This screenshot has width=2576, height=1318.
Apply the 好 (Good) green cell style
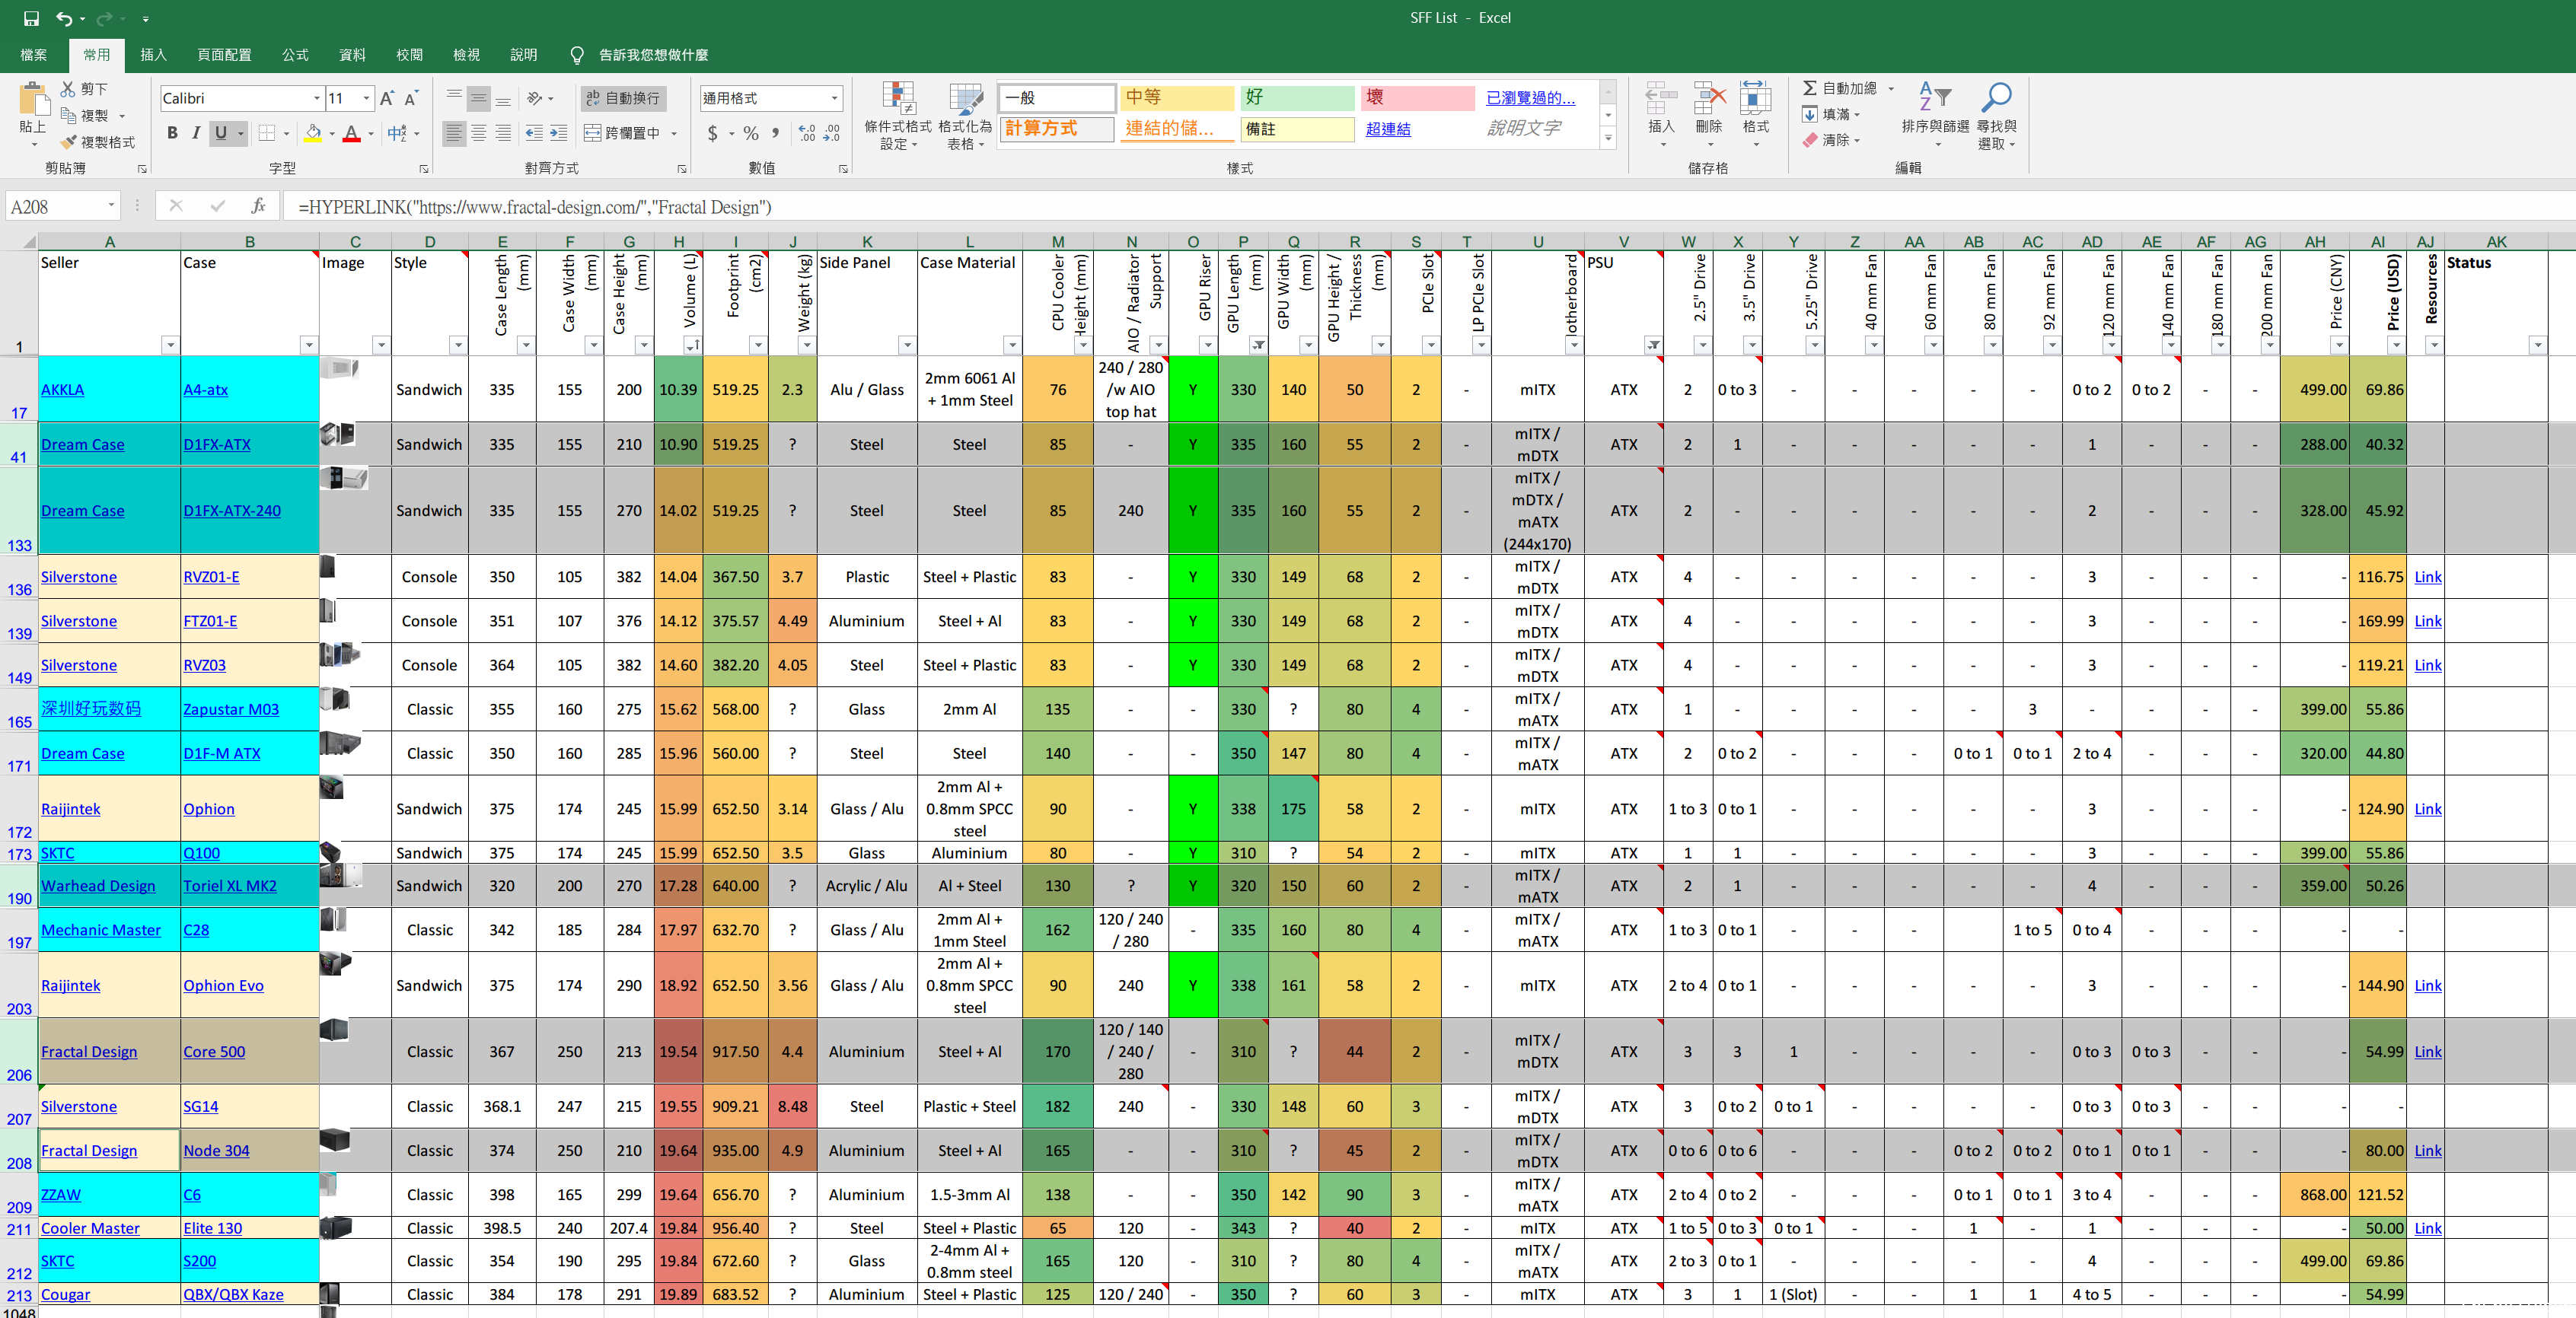(1297, 97)
